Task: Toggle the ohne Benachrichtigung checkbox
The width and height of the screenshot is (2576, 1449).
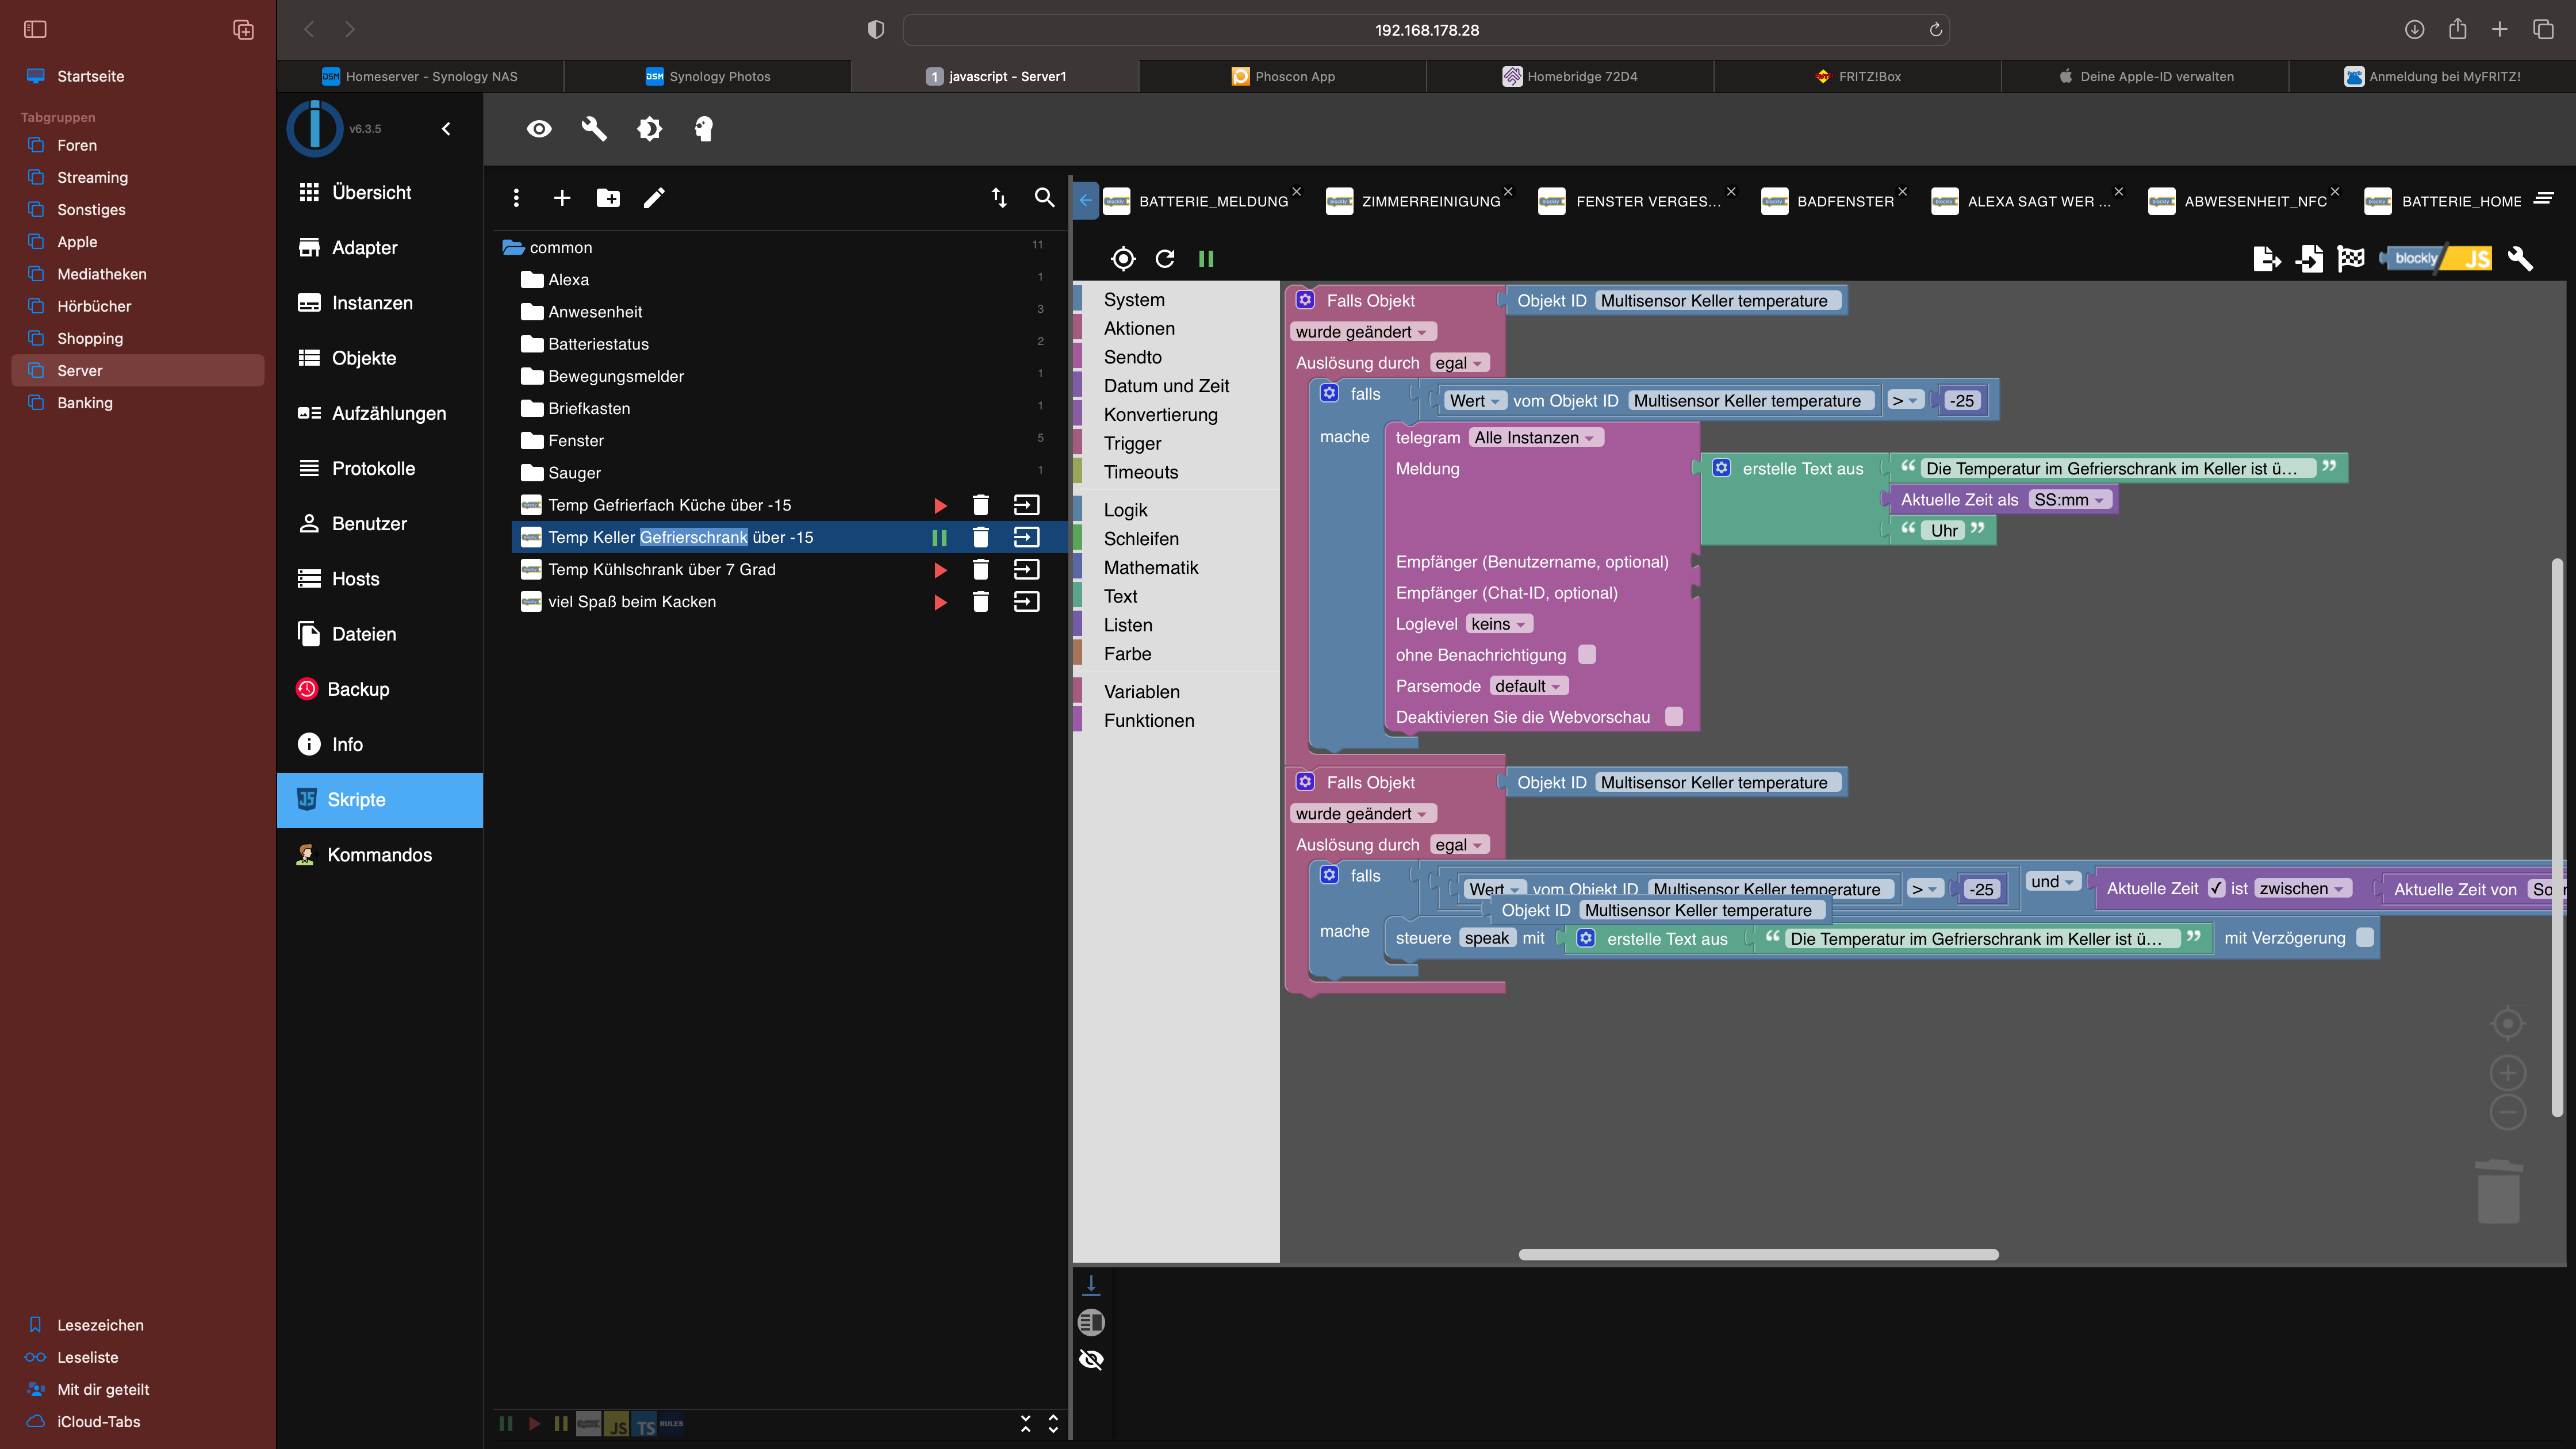Action: click(x=1587, y=654)
